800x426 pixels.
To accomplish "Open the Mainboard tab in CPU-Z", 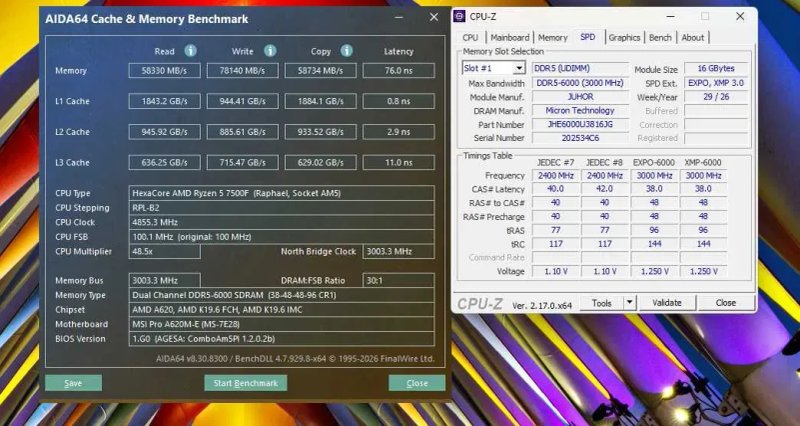I will pos(509,37).
